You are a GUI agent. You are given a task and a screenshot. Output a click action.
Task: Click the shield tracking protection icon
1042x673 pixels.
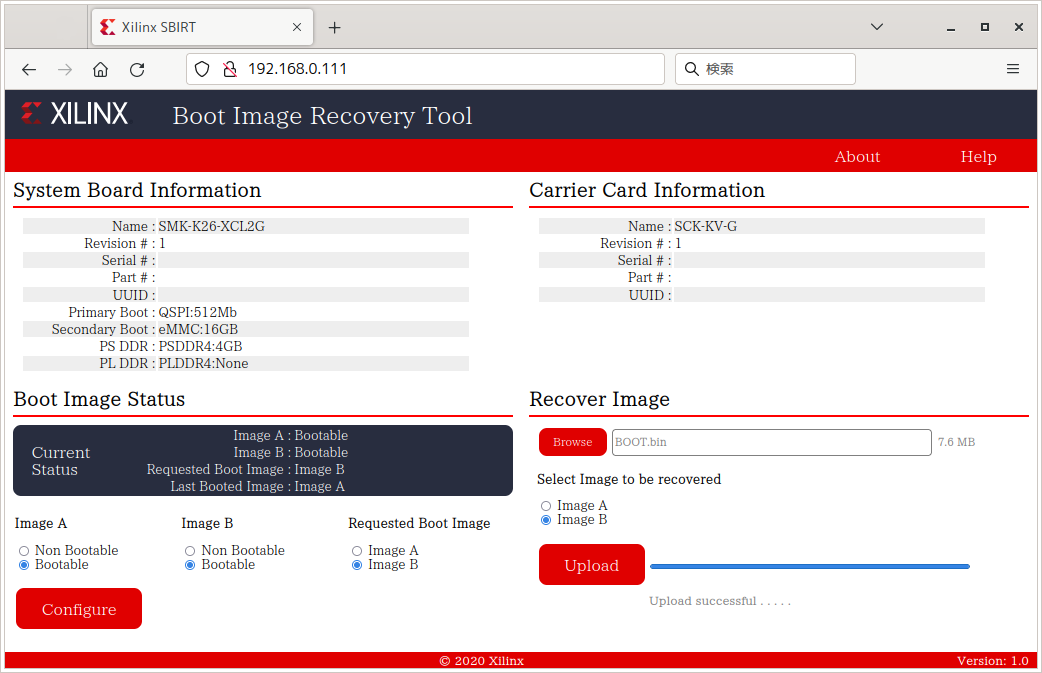(202, 69)
